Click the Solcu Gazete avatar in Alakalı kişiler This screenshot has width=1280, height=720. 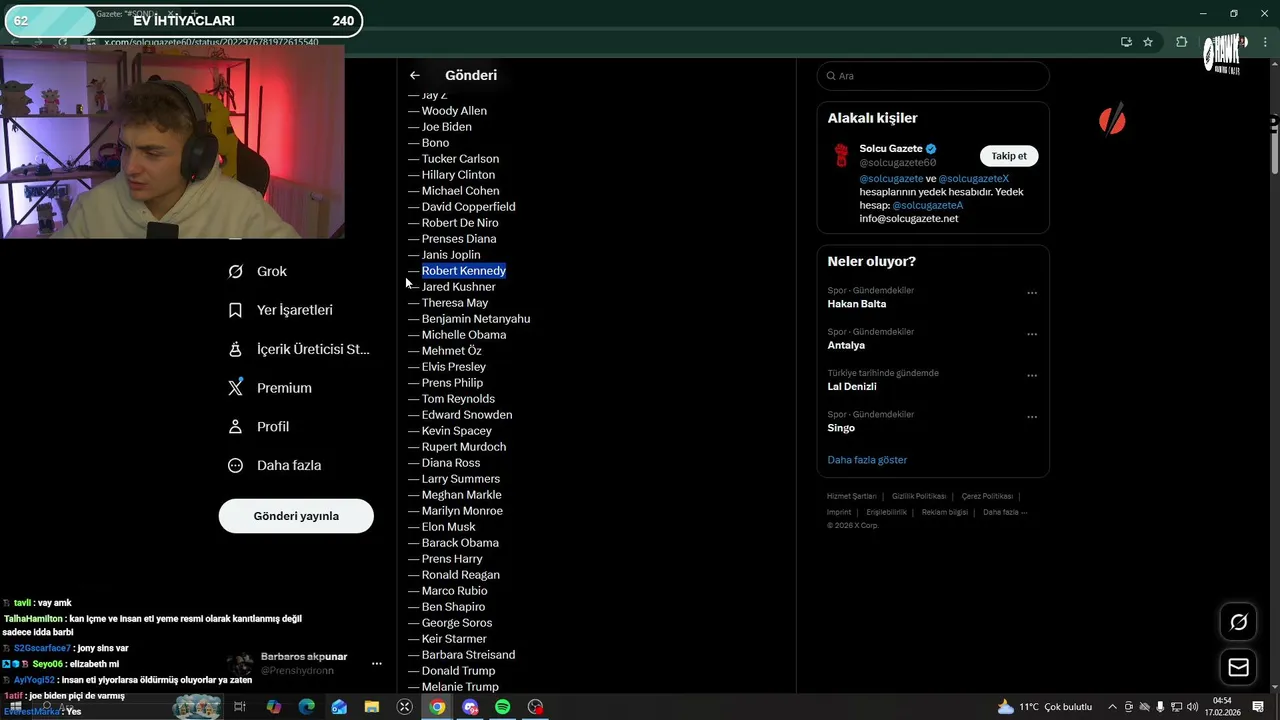(x=841, y=155)
